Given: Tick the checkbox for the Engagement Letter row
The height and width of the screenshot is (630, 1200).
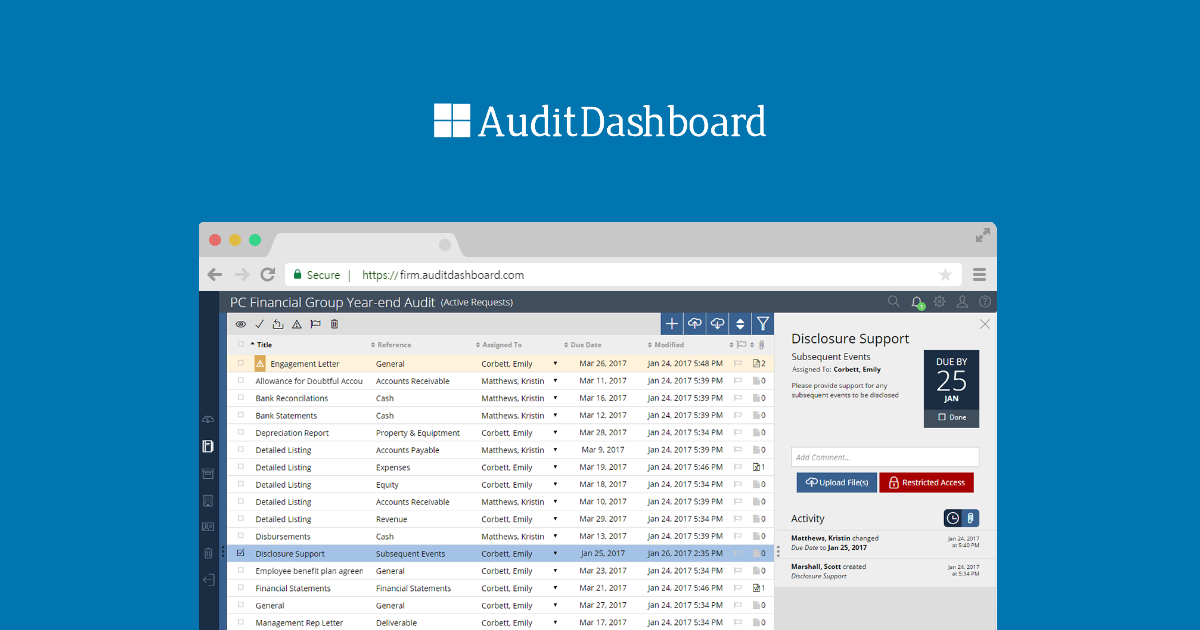Looking at the screenshot, I should tap(241, 364).
